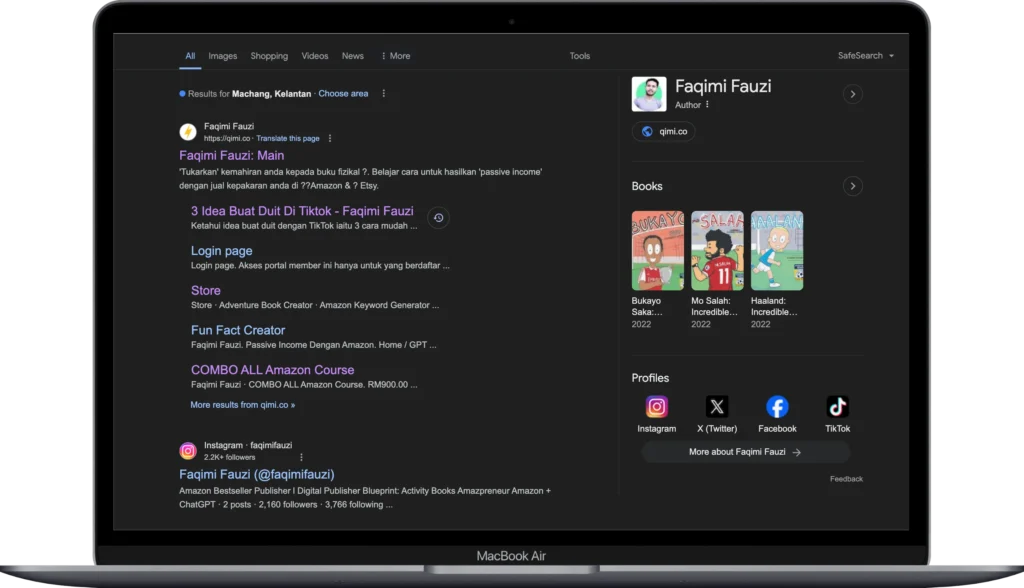
Task: Open the Login page sitelink
Action: [221, 251]
